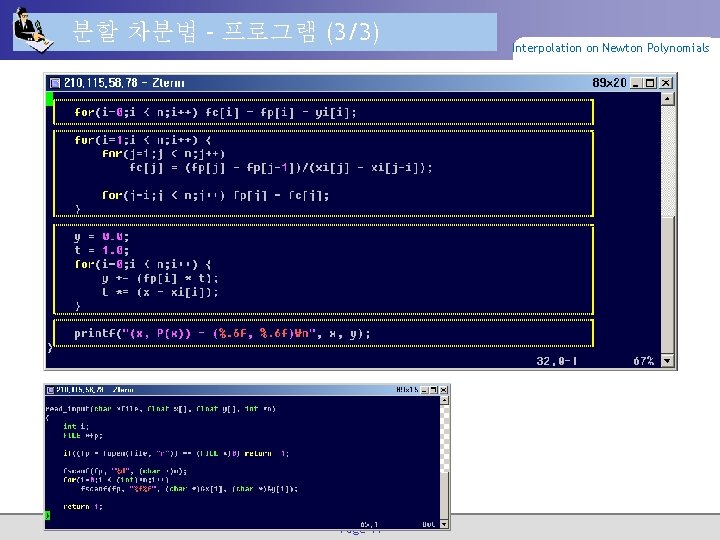The height and width of the screenshot is (540, 720).
Task: Click the vim cursor position '32,0-1' status
Action: tap(557, 361)
